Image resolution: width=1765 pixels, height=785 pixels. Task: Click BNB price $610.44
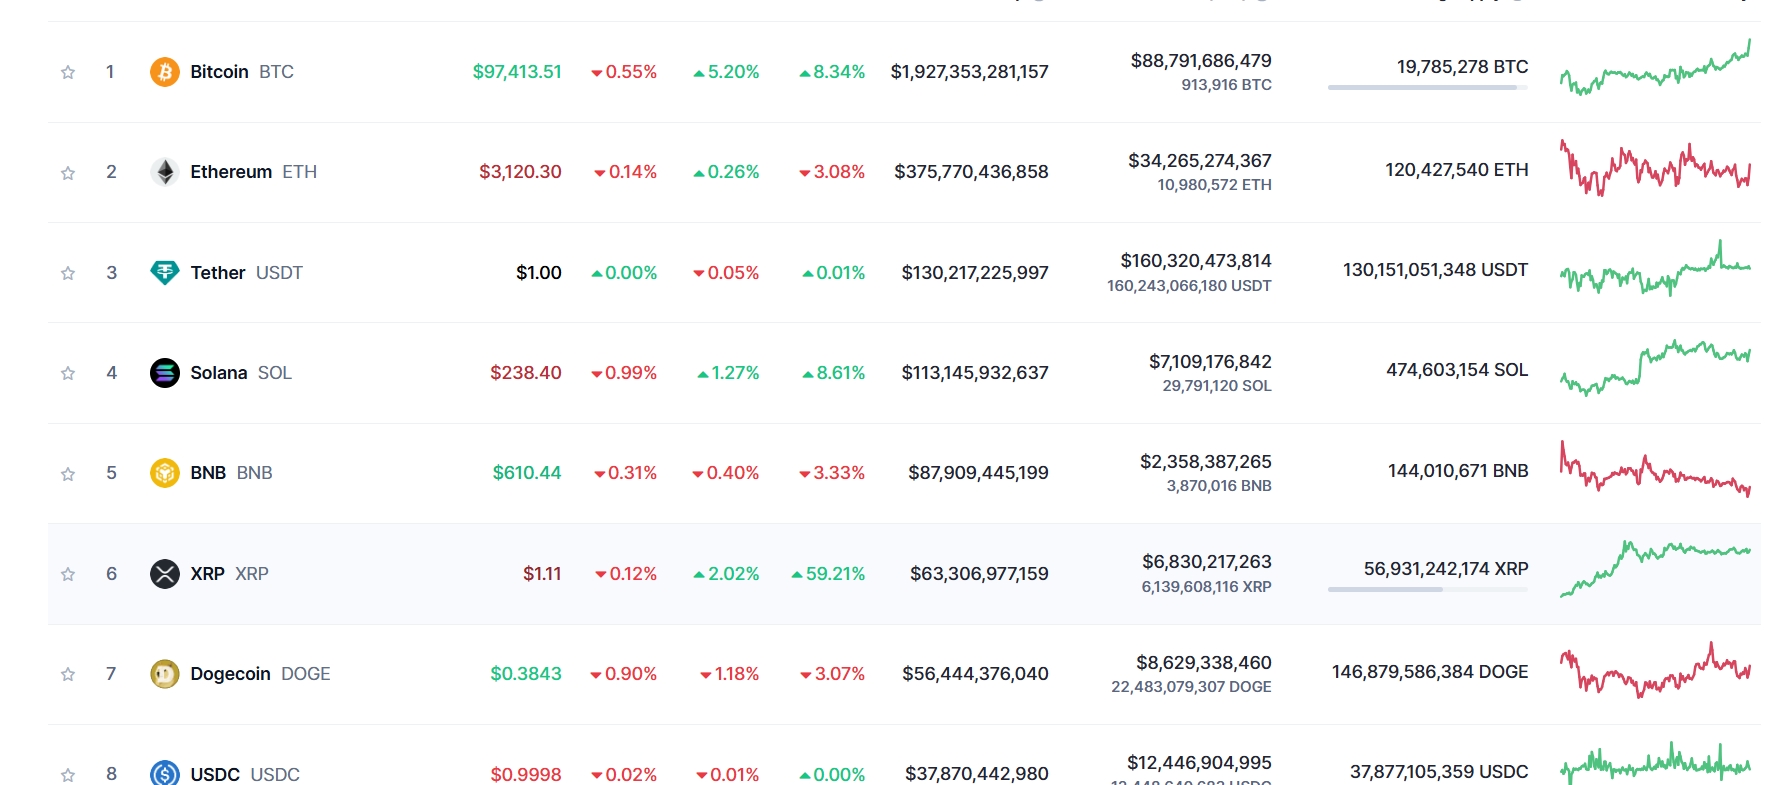(x=527, y=473)
